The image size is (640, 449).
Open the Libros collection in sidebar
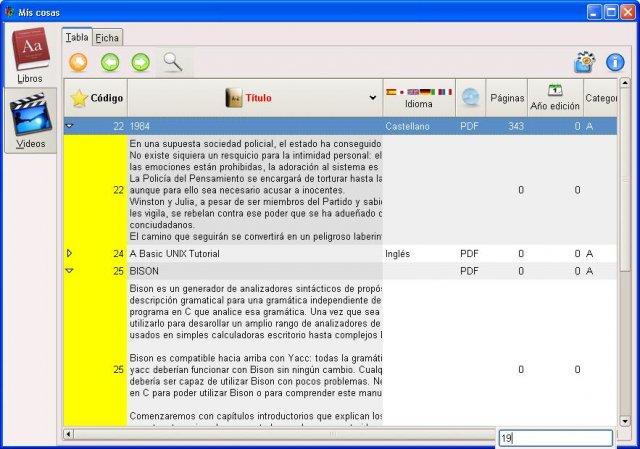[x=30, y=56]
